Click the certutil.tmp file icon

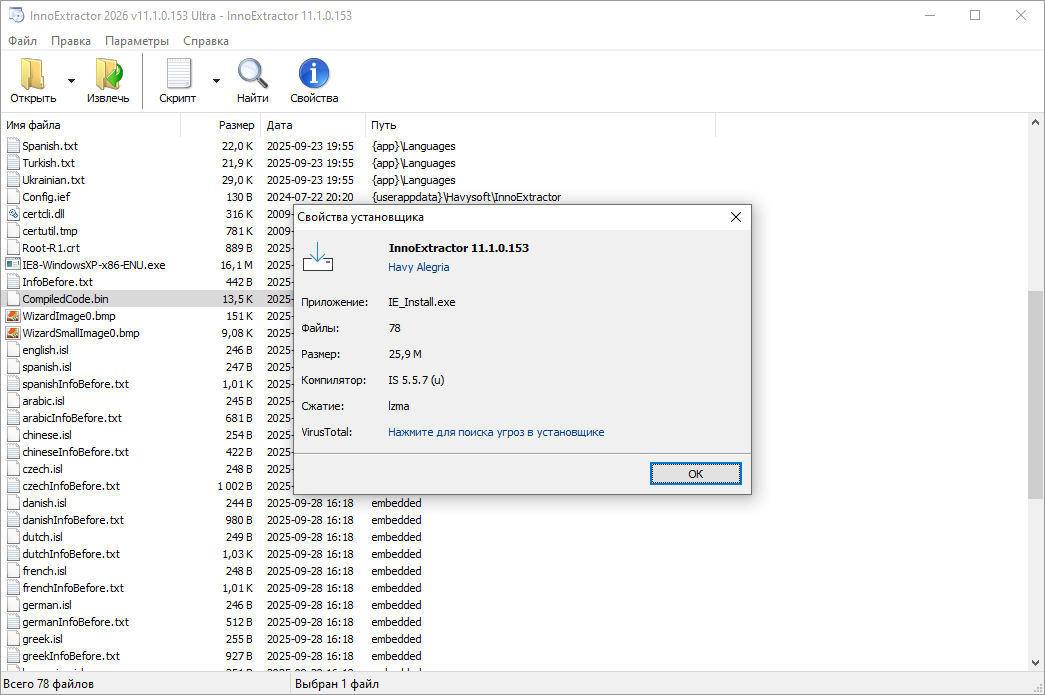coord(13,231)
